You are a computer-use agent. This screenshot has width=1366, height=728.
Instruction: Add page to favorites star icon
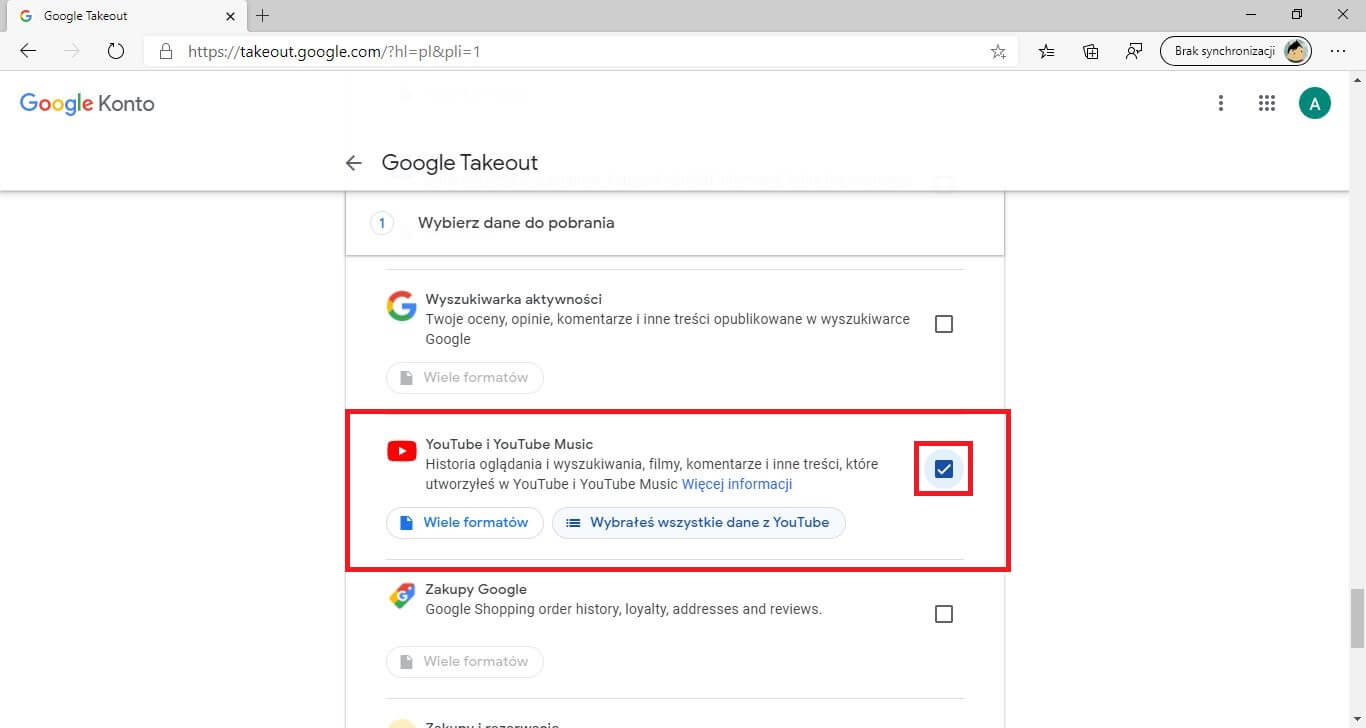coord(998,52)
